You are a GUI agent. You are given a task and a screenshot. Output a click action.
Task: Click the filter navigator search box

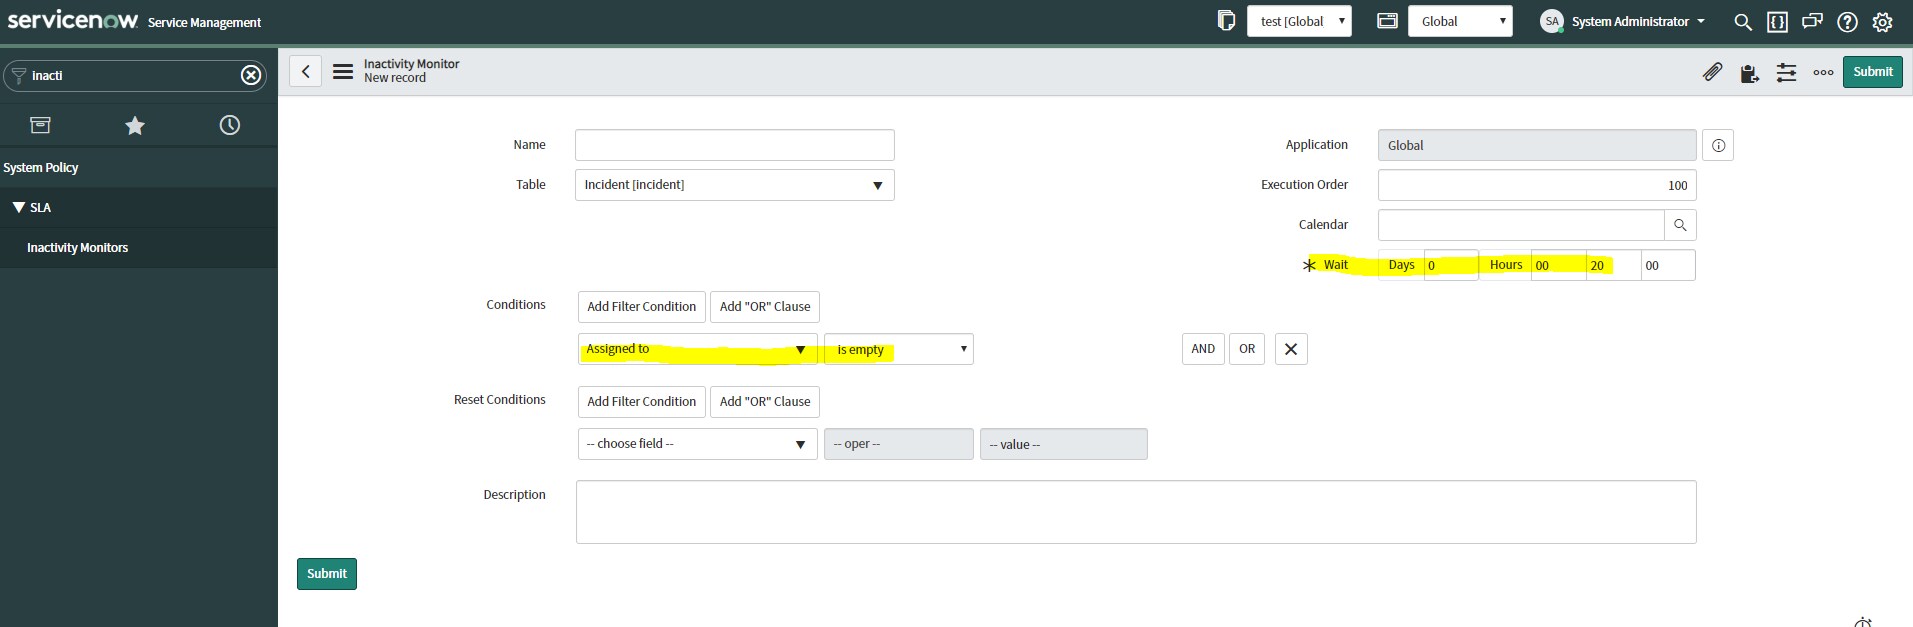(x=135, y=75)
